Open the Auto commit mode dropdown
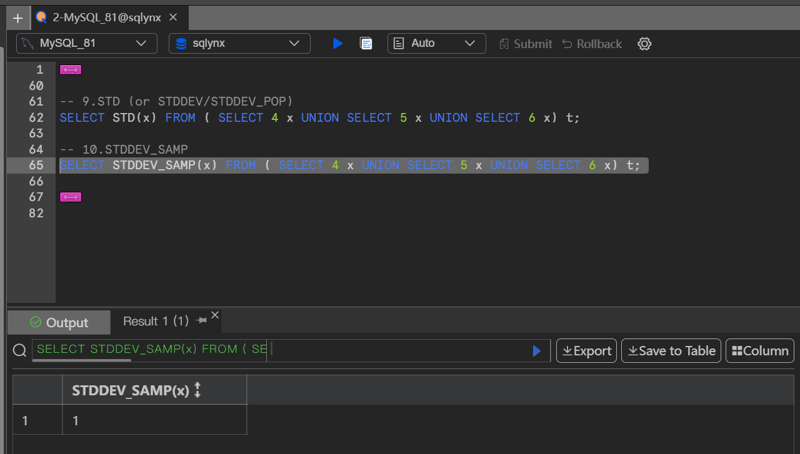Image resolution: width=800 pixels, height=454 pixels. pyautogui.click(x=436, y=43)
